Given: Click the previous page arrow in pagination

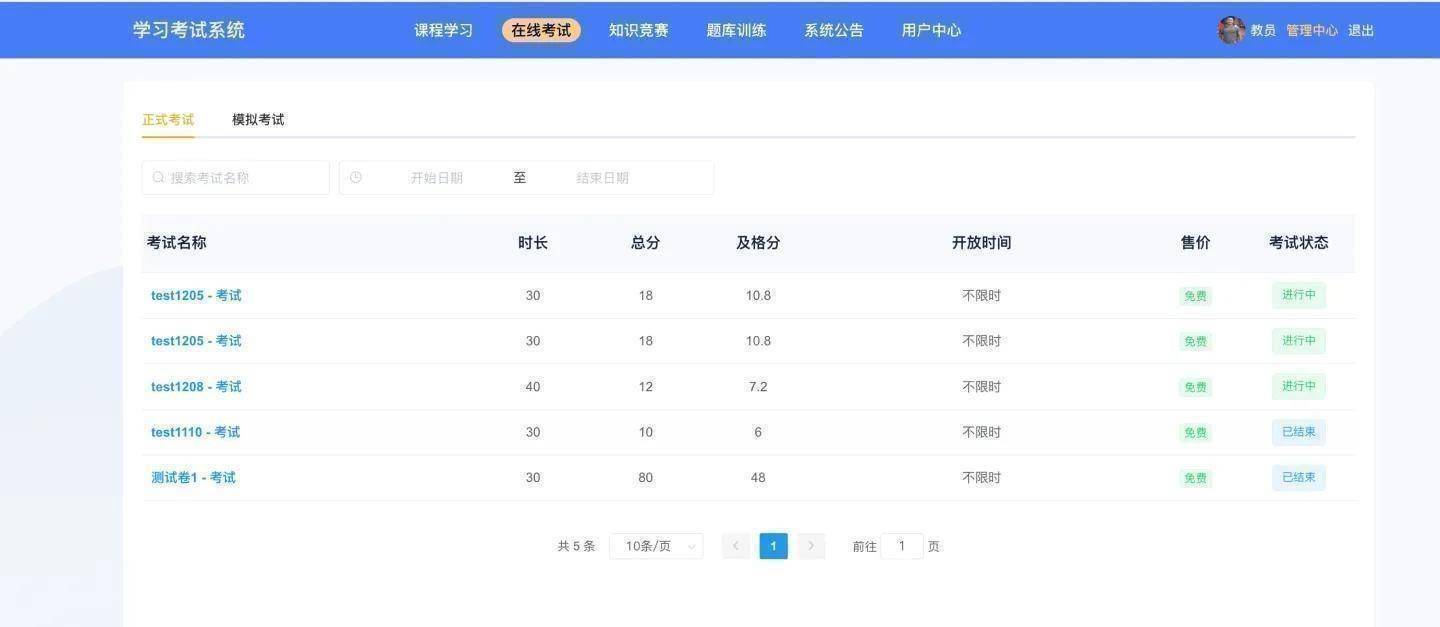Looking at the screenshot, I should (x=735, y=546).
